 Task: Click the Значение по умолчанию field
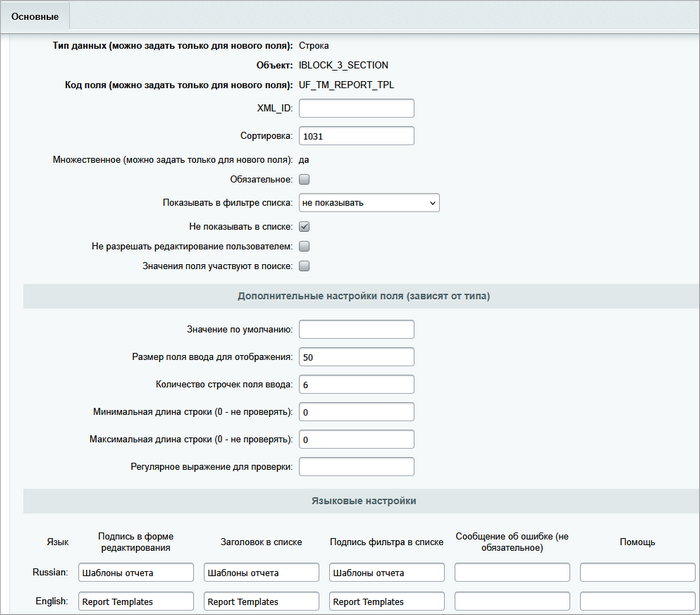(356, 330)
